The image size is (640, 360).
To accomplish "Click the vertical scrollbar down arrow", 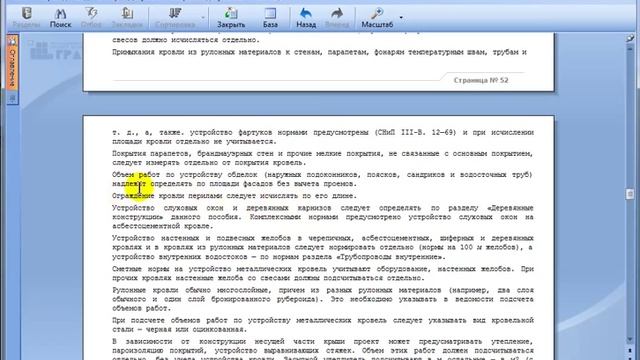I will point(630,340).
